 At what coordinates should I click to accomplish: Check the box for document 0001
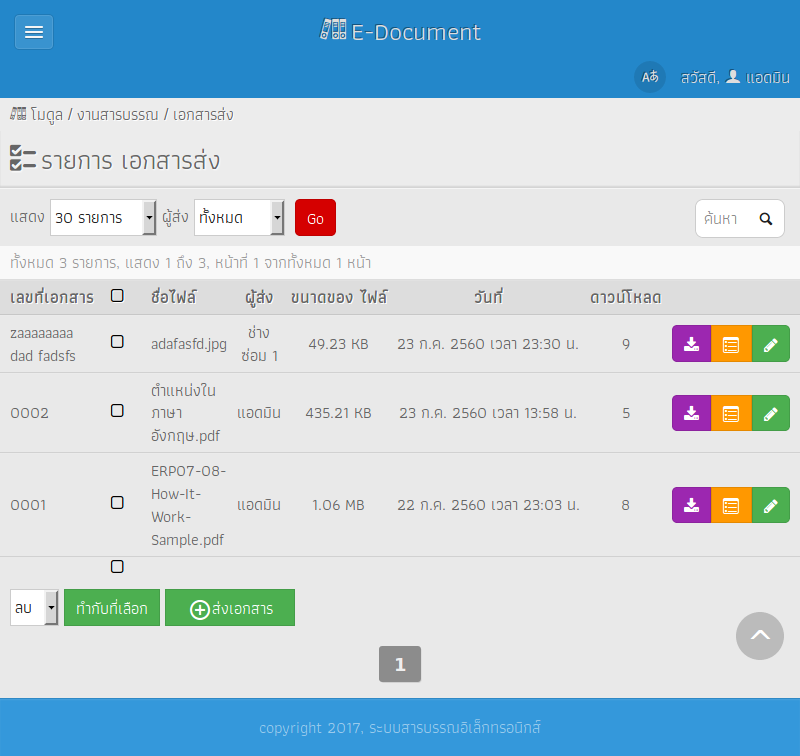tap(117, 503)
